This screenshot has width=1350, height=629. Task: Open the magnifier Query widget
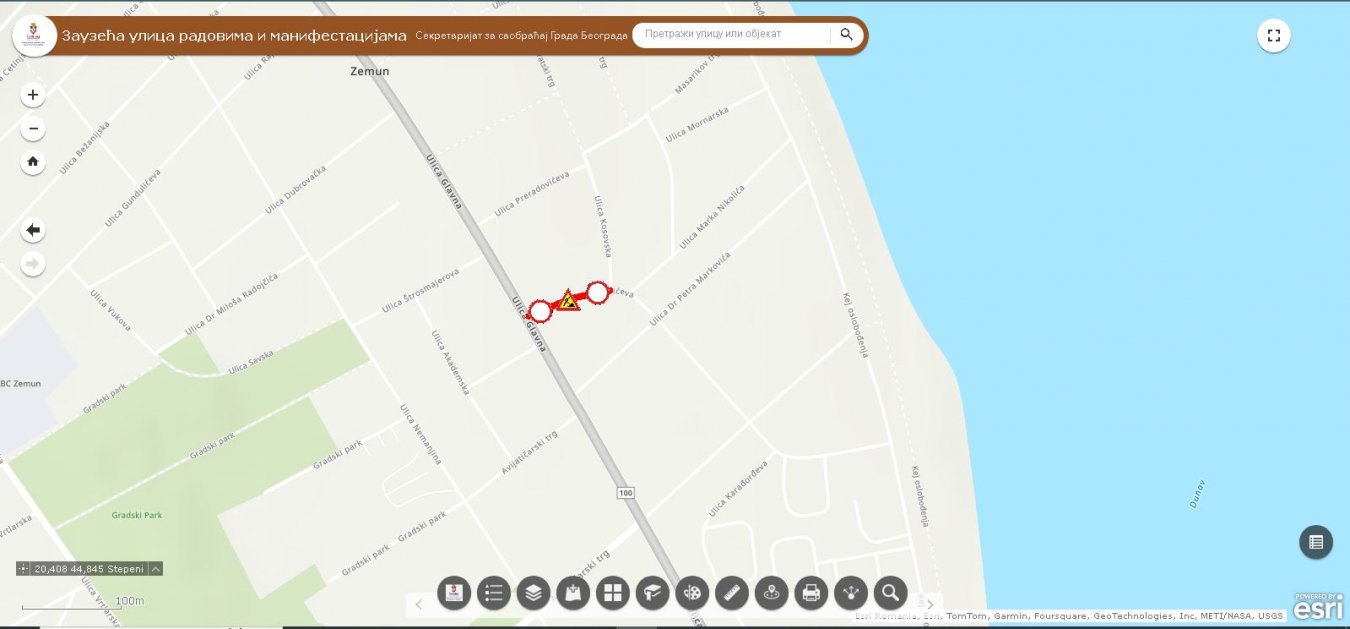tap(890, 593)
